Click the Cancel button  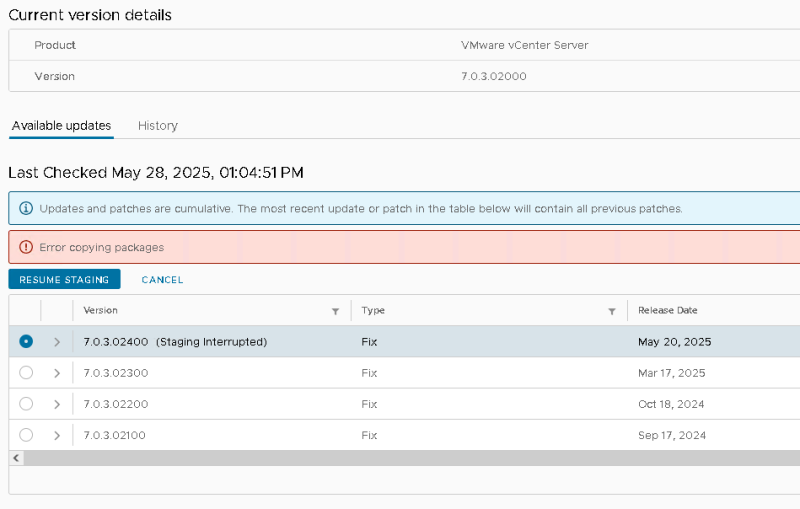click(162, 279)
